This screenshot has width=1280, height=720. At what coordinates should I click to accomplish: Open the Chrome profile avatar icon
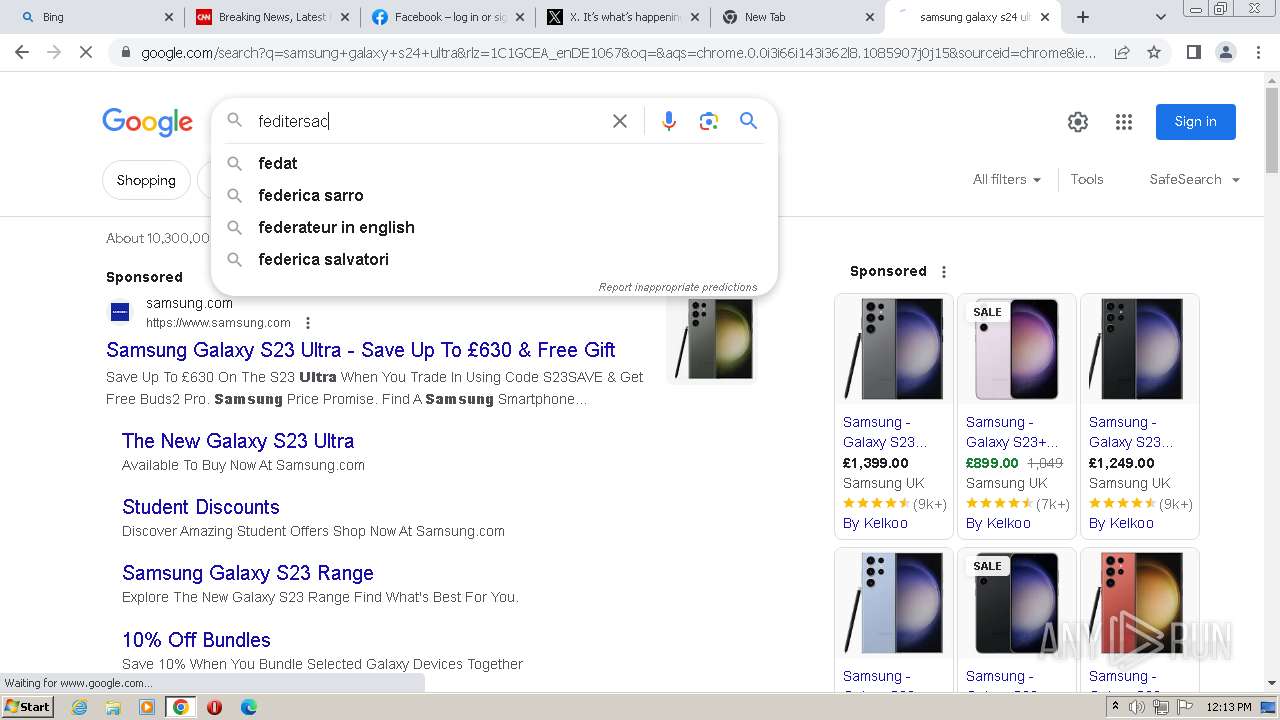1226,52
